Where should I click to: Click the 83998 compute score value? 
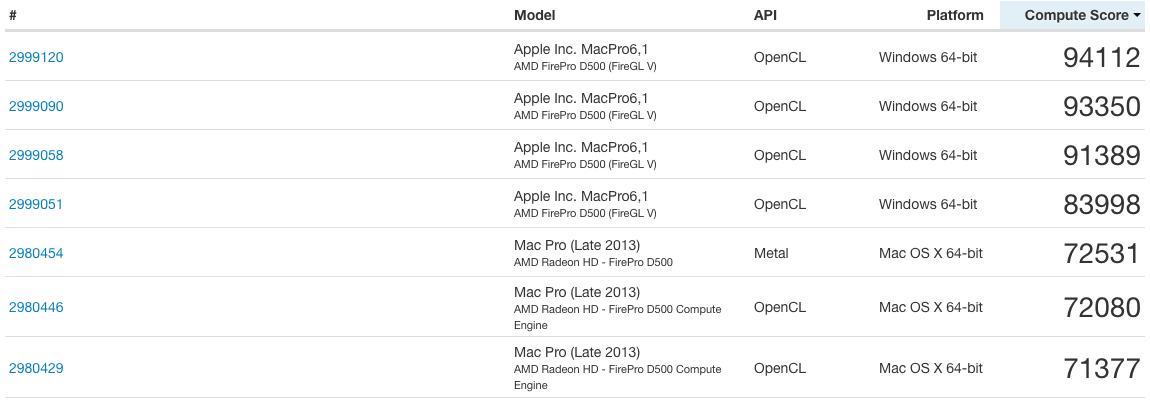click(x=1102, y=205)
